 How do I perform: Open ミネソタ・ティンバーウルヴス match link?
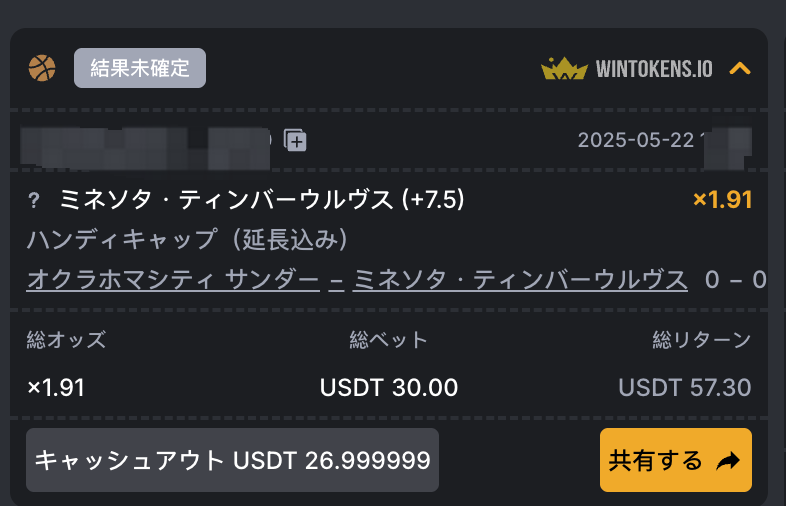[x=520, y=279]
